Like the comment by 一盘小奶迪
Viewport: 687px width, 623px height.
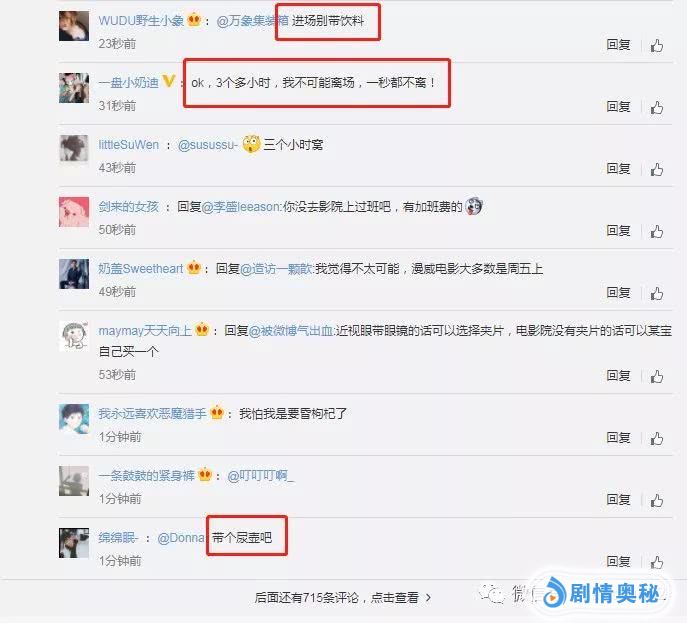point(656,107)
